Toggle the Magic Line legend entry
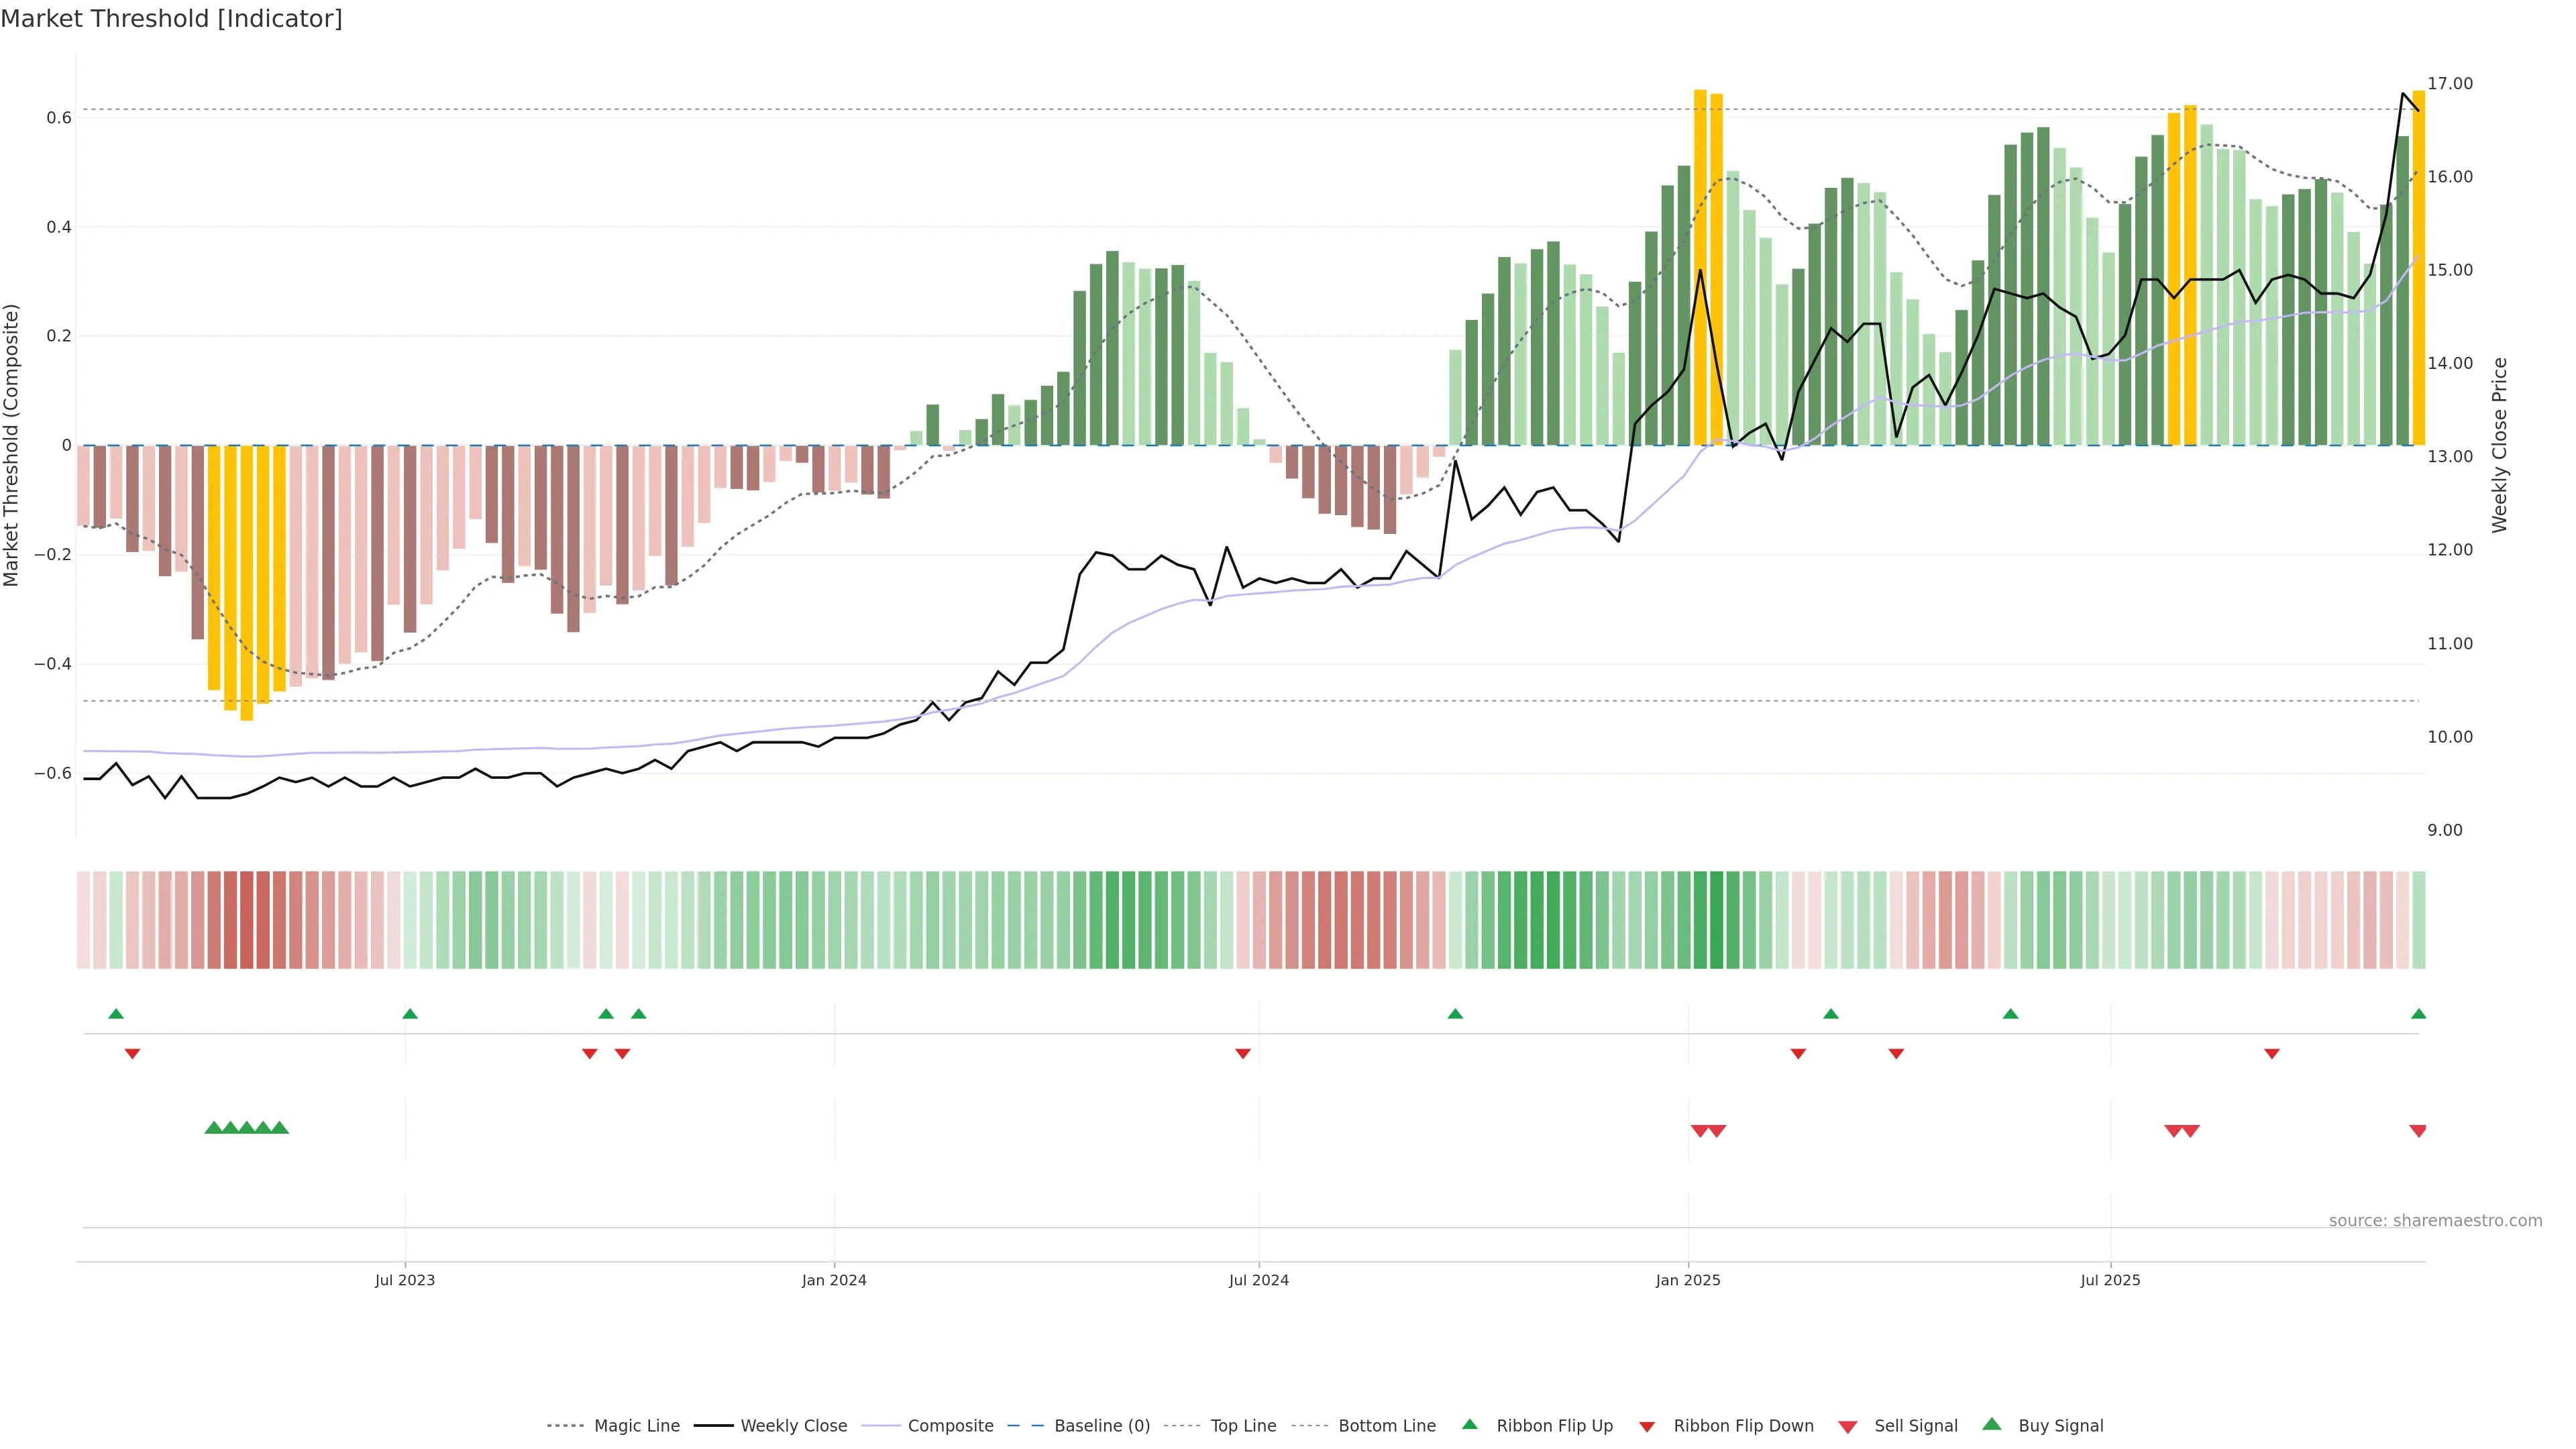Viewport: 2576px width, 1449px height. click(x=636, y=1426)
